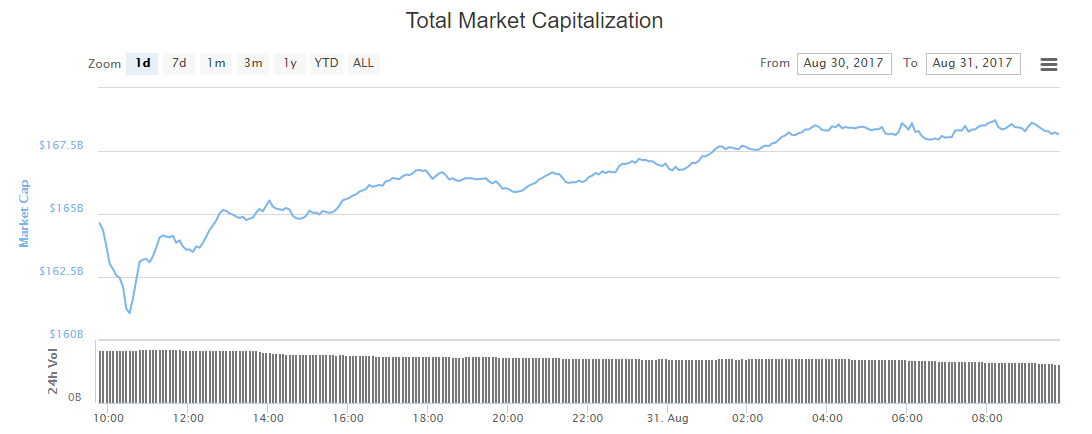Viewport: 1092px width, 434px height.
Task: Select the 1d zoom range
Action: click(143, 63)
